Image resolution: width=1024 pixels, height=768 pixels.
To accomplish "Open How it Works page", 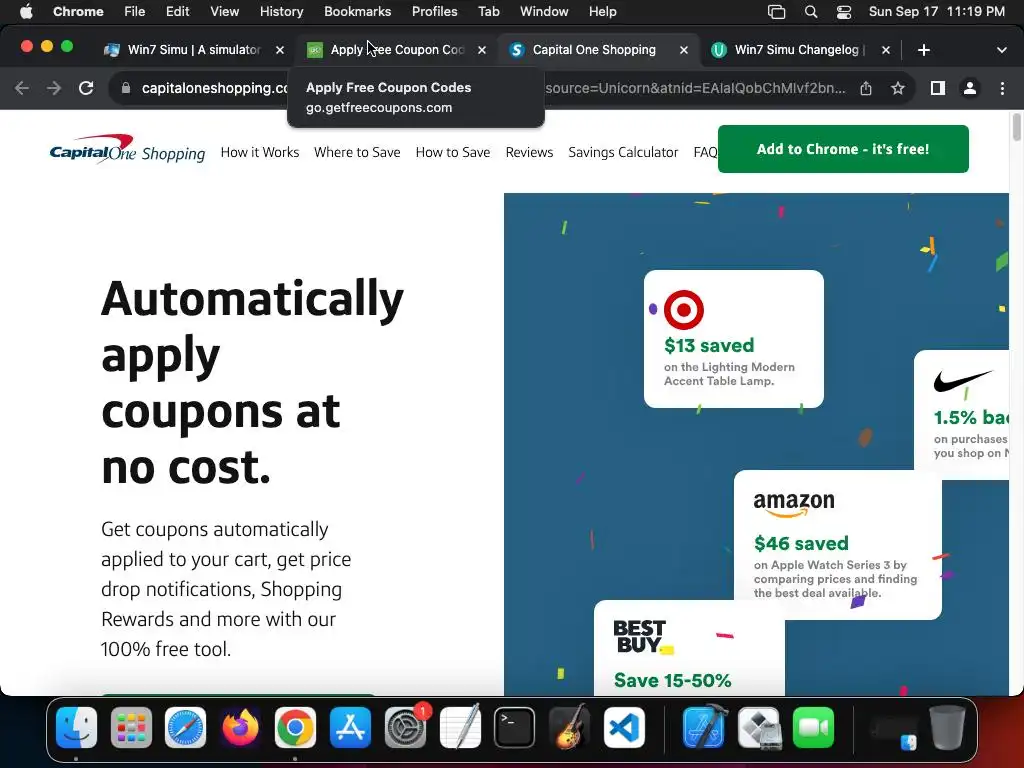I will click(x=260, y=152).
